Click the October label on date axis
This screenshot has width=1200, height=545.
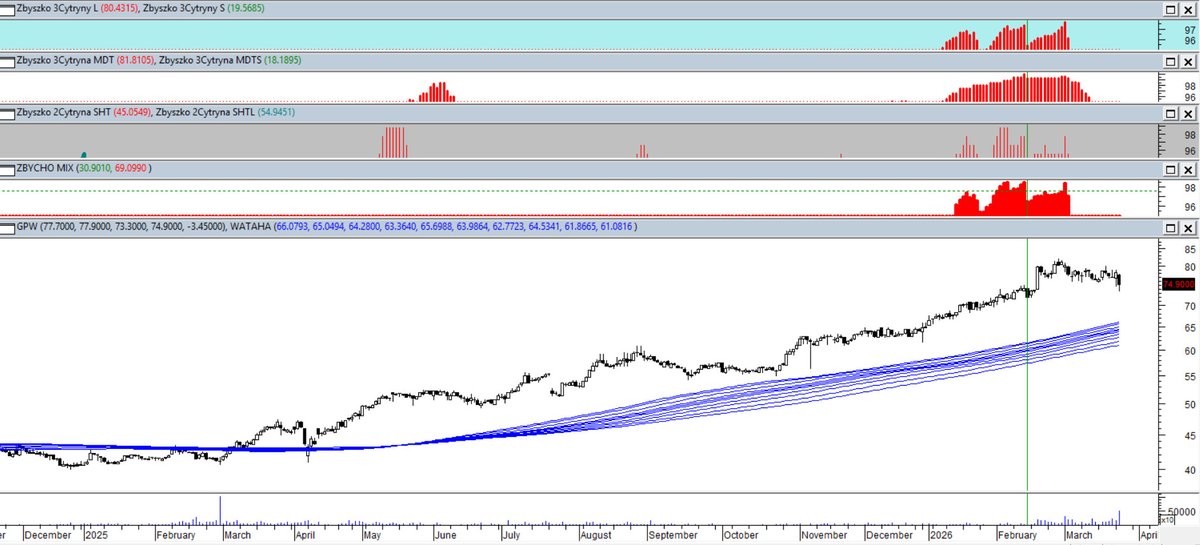click(x=741, y=536)
